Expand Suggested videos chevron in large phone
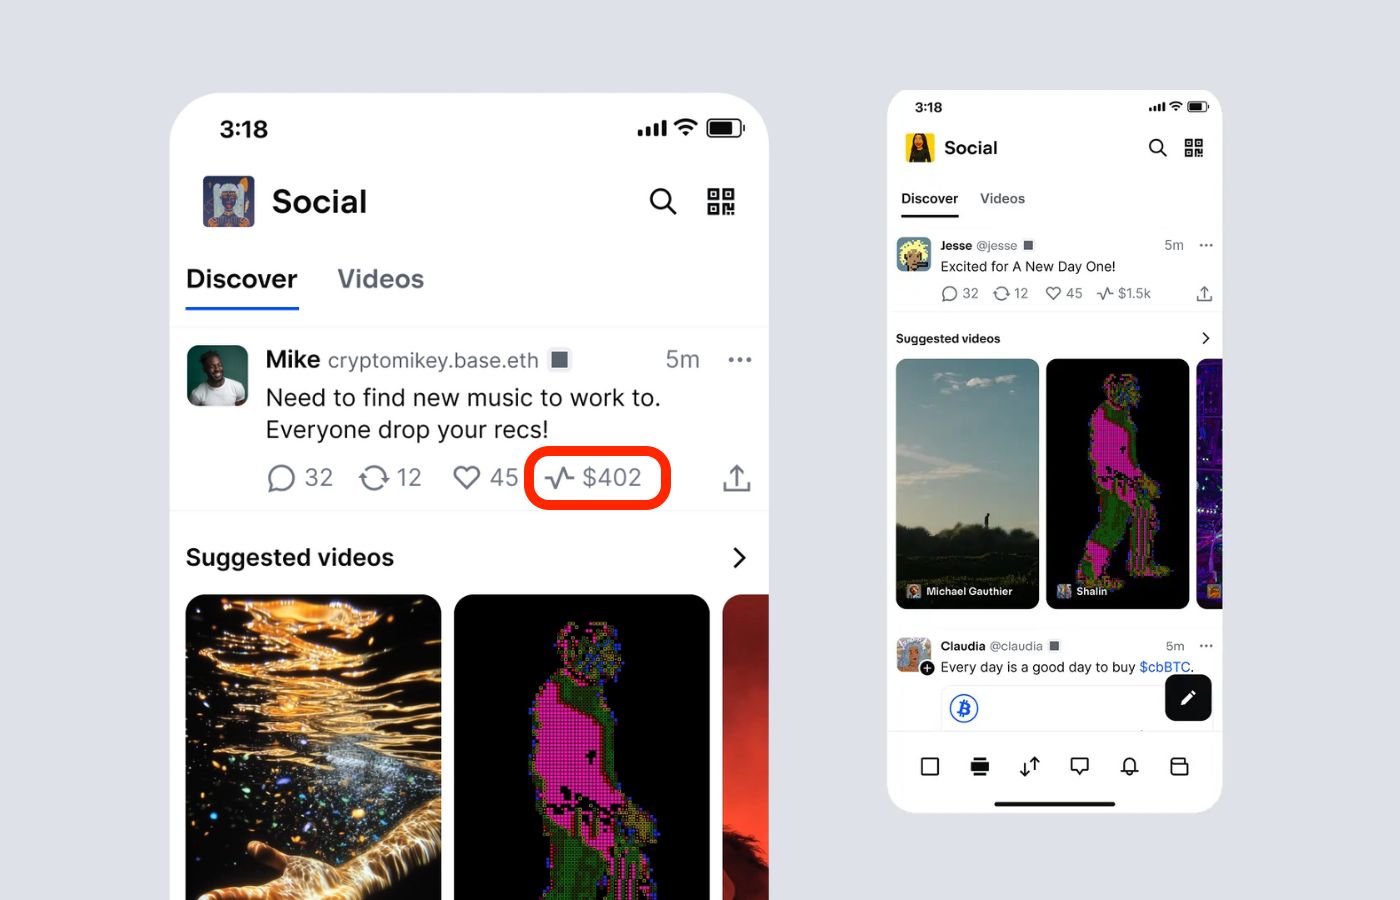1400x900 pixels. click(739, 557)
